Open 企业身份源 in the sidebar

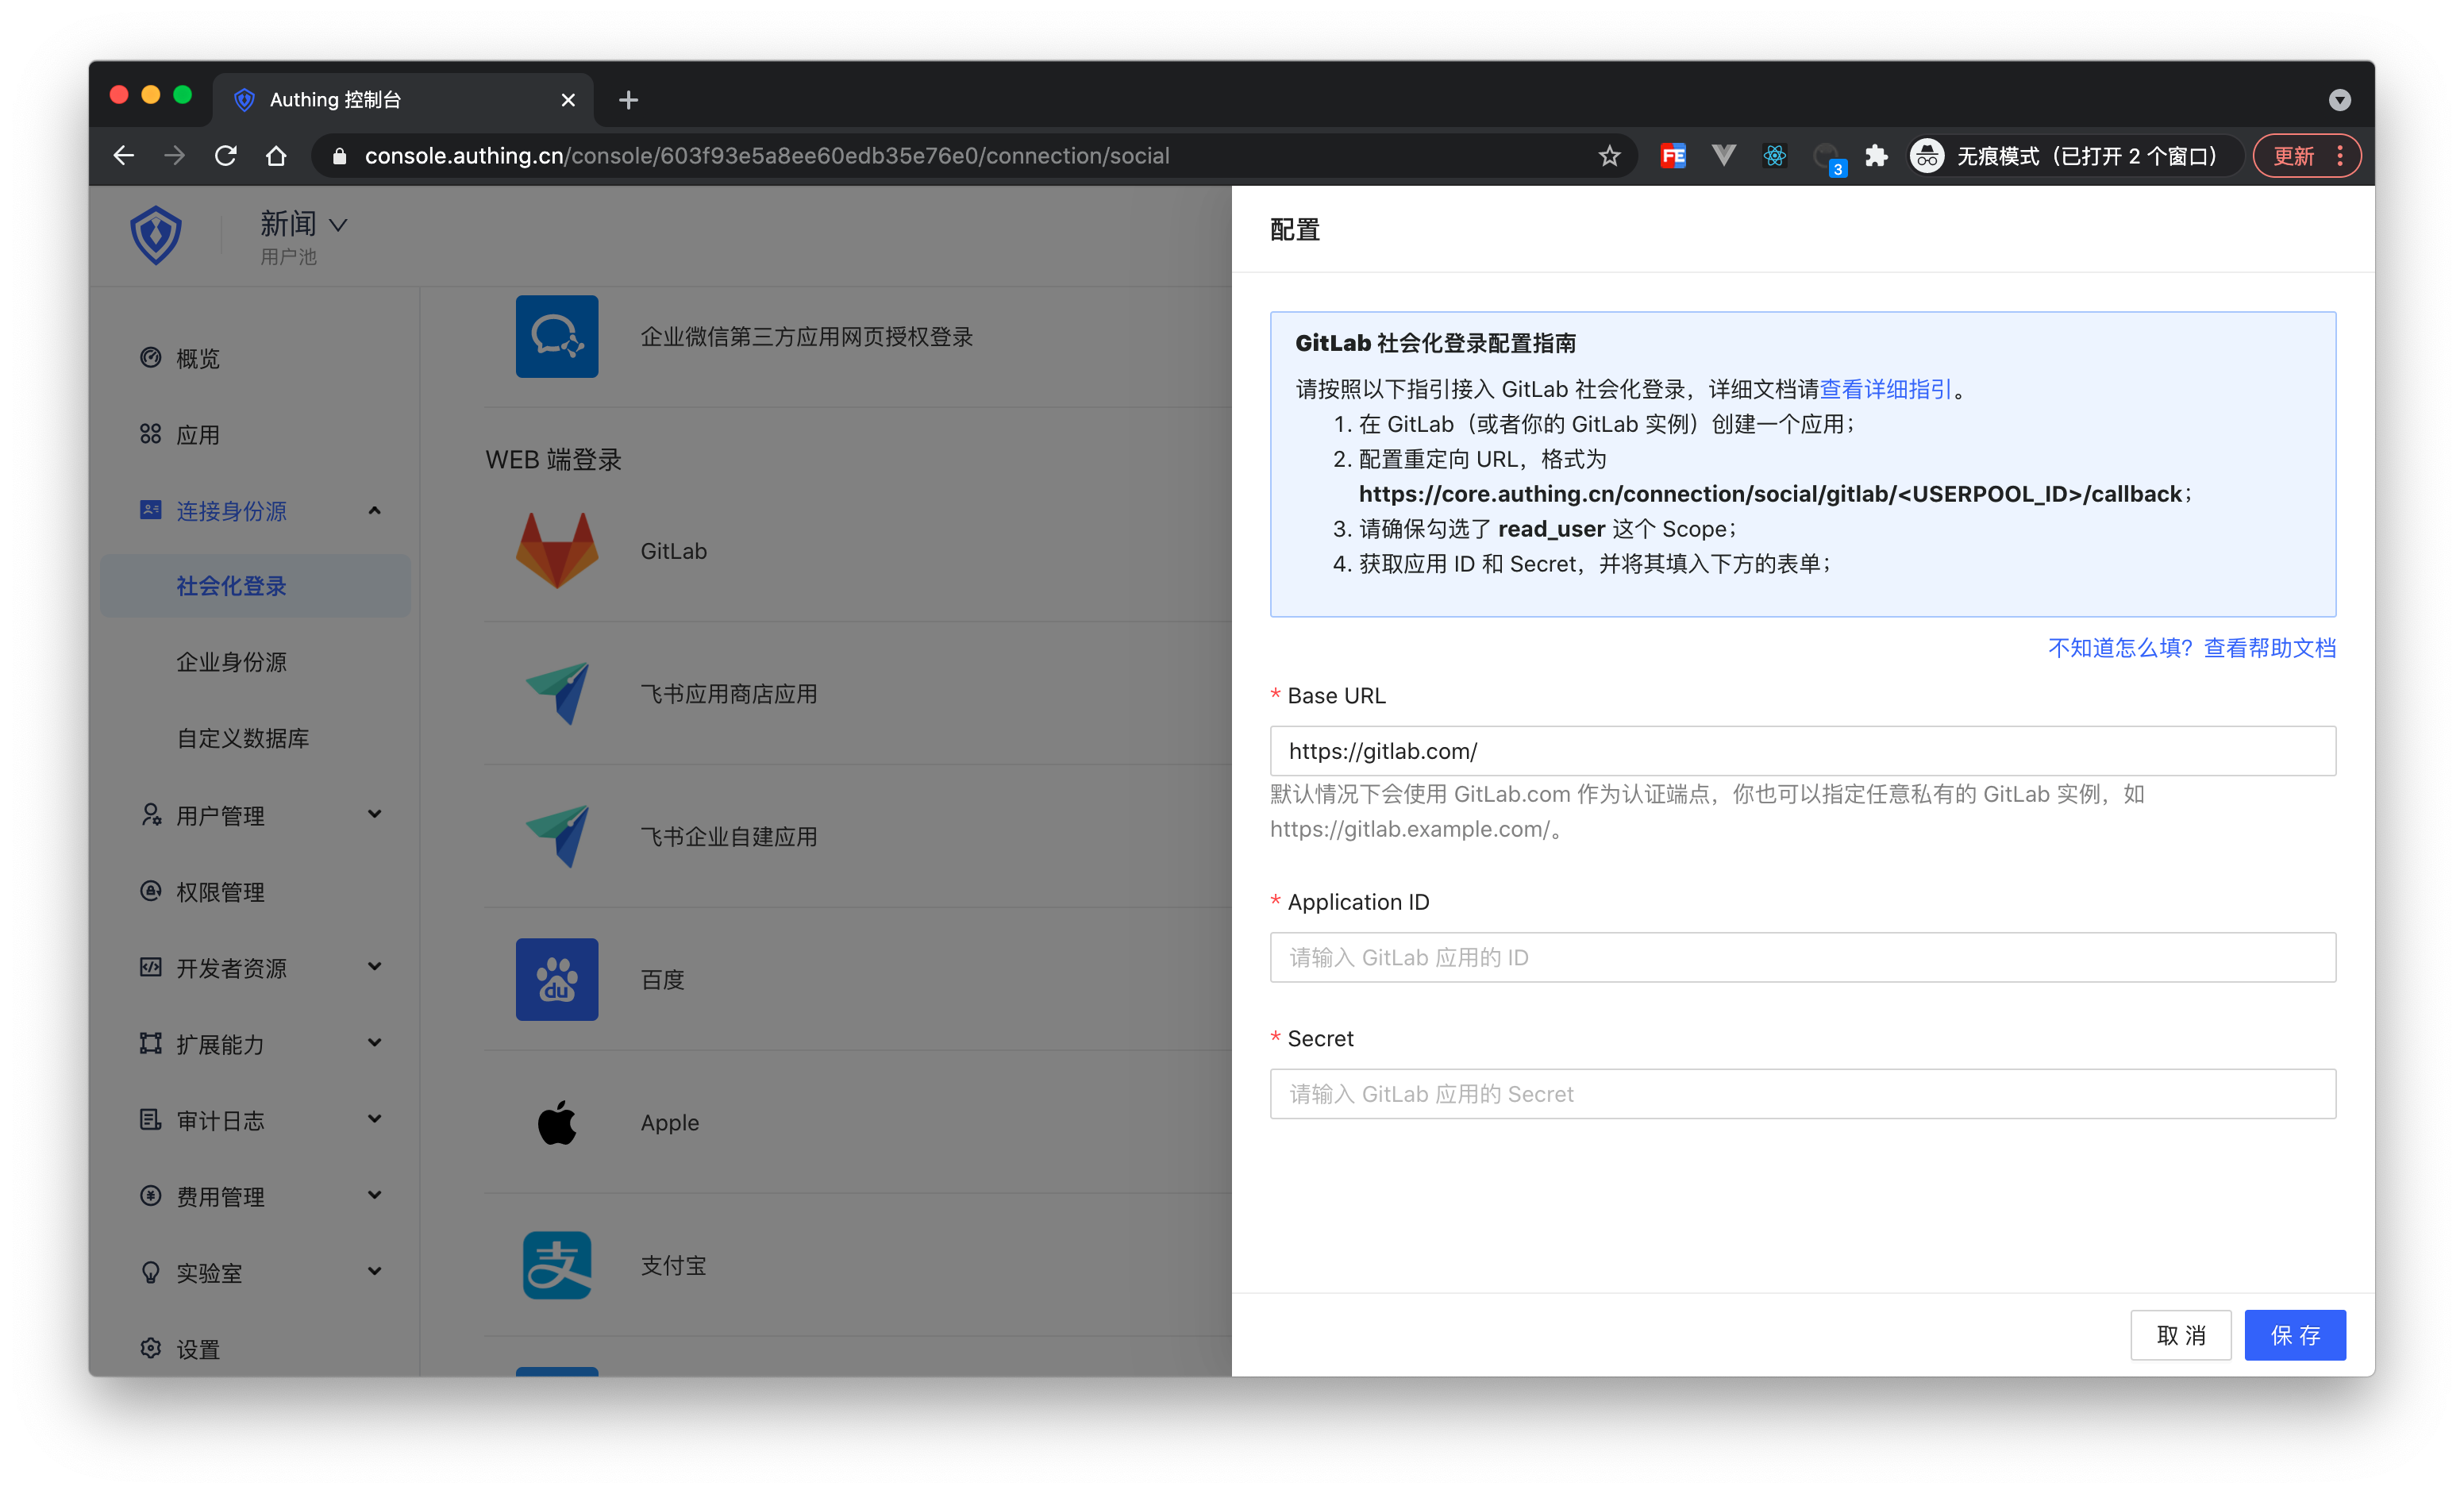pos(231,662)
